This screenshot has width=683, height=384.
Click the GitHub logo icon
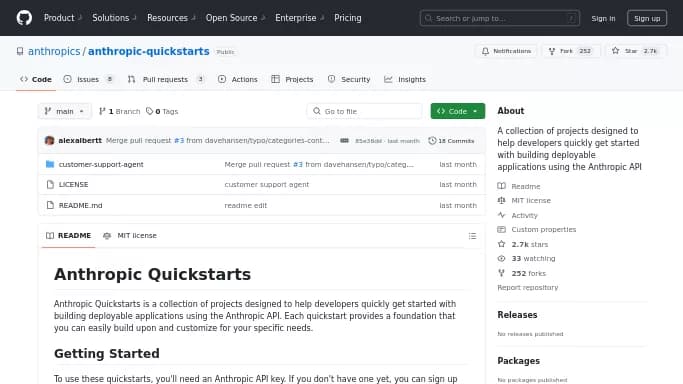pos(24,18)
